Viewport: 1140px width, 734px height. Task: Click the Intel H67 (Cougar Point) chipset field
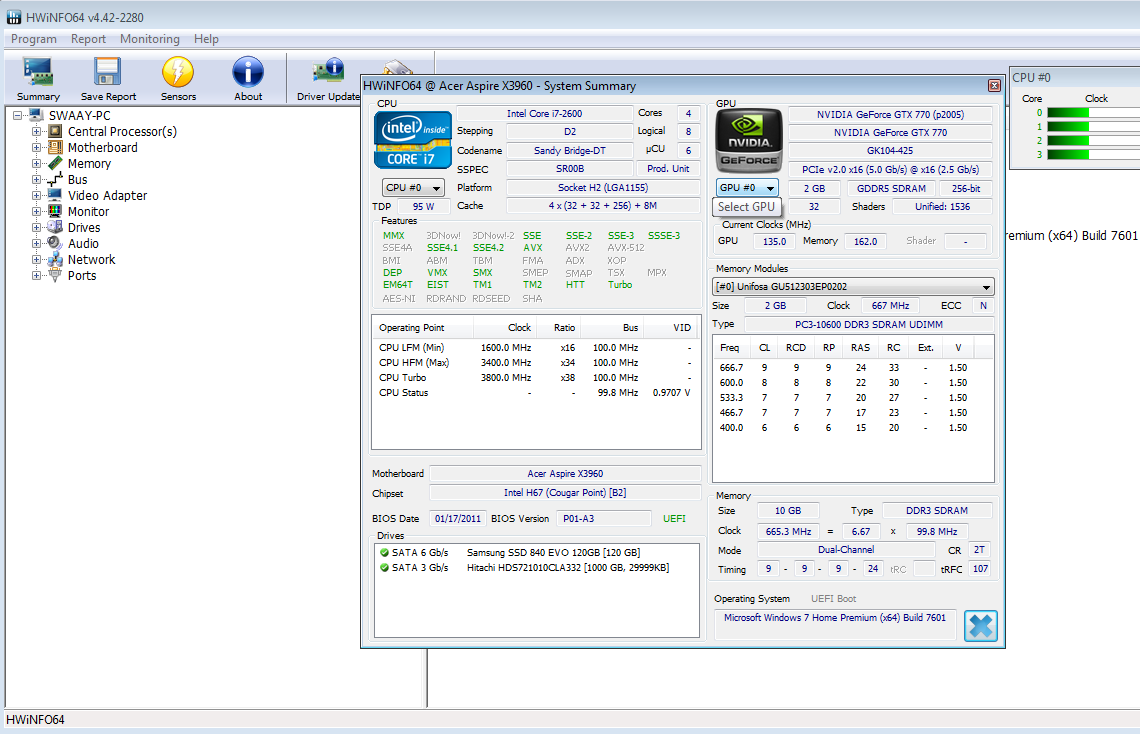point(565,493)
